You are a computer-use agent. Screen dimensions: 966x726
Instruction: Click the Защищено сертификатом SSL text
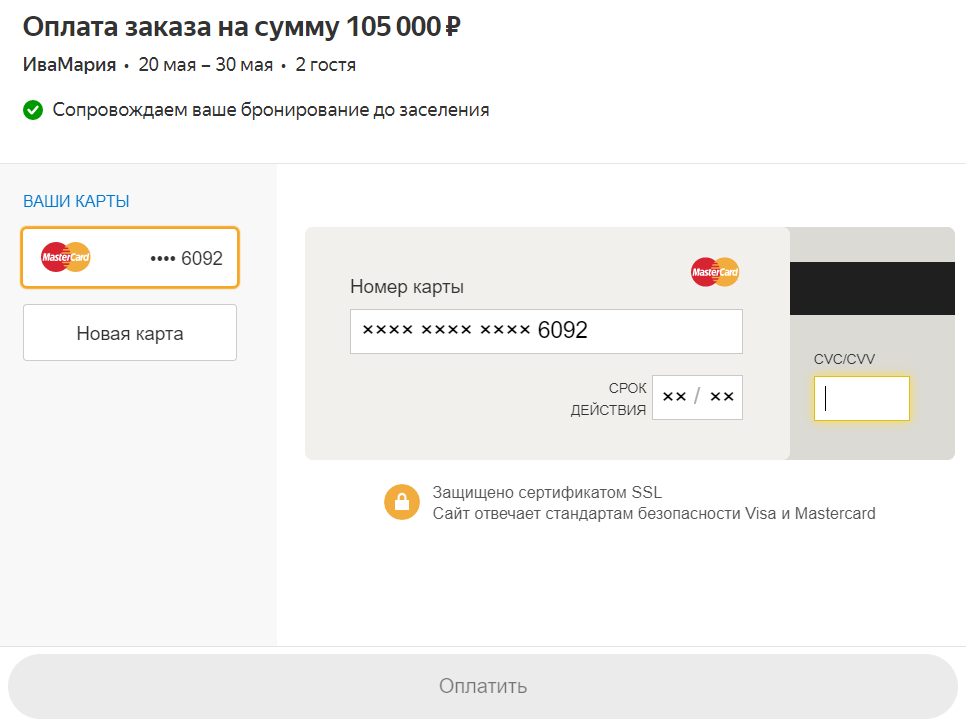[547, 492]
